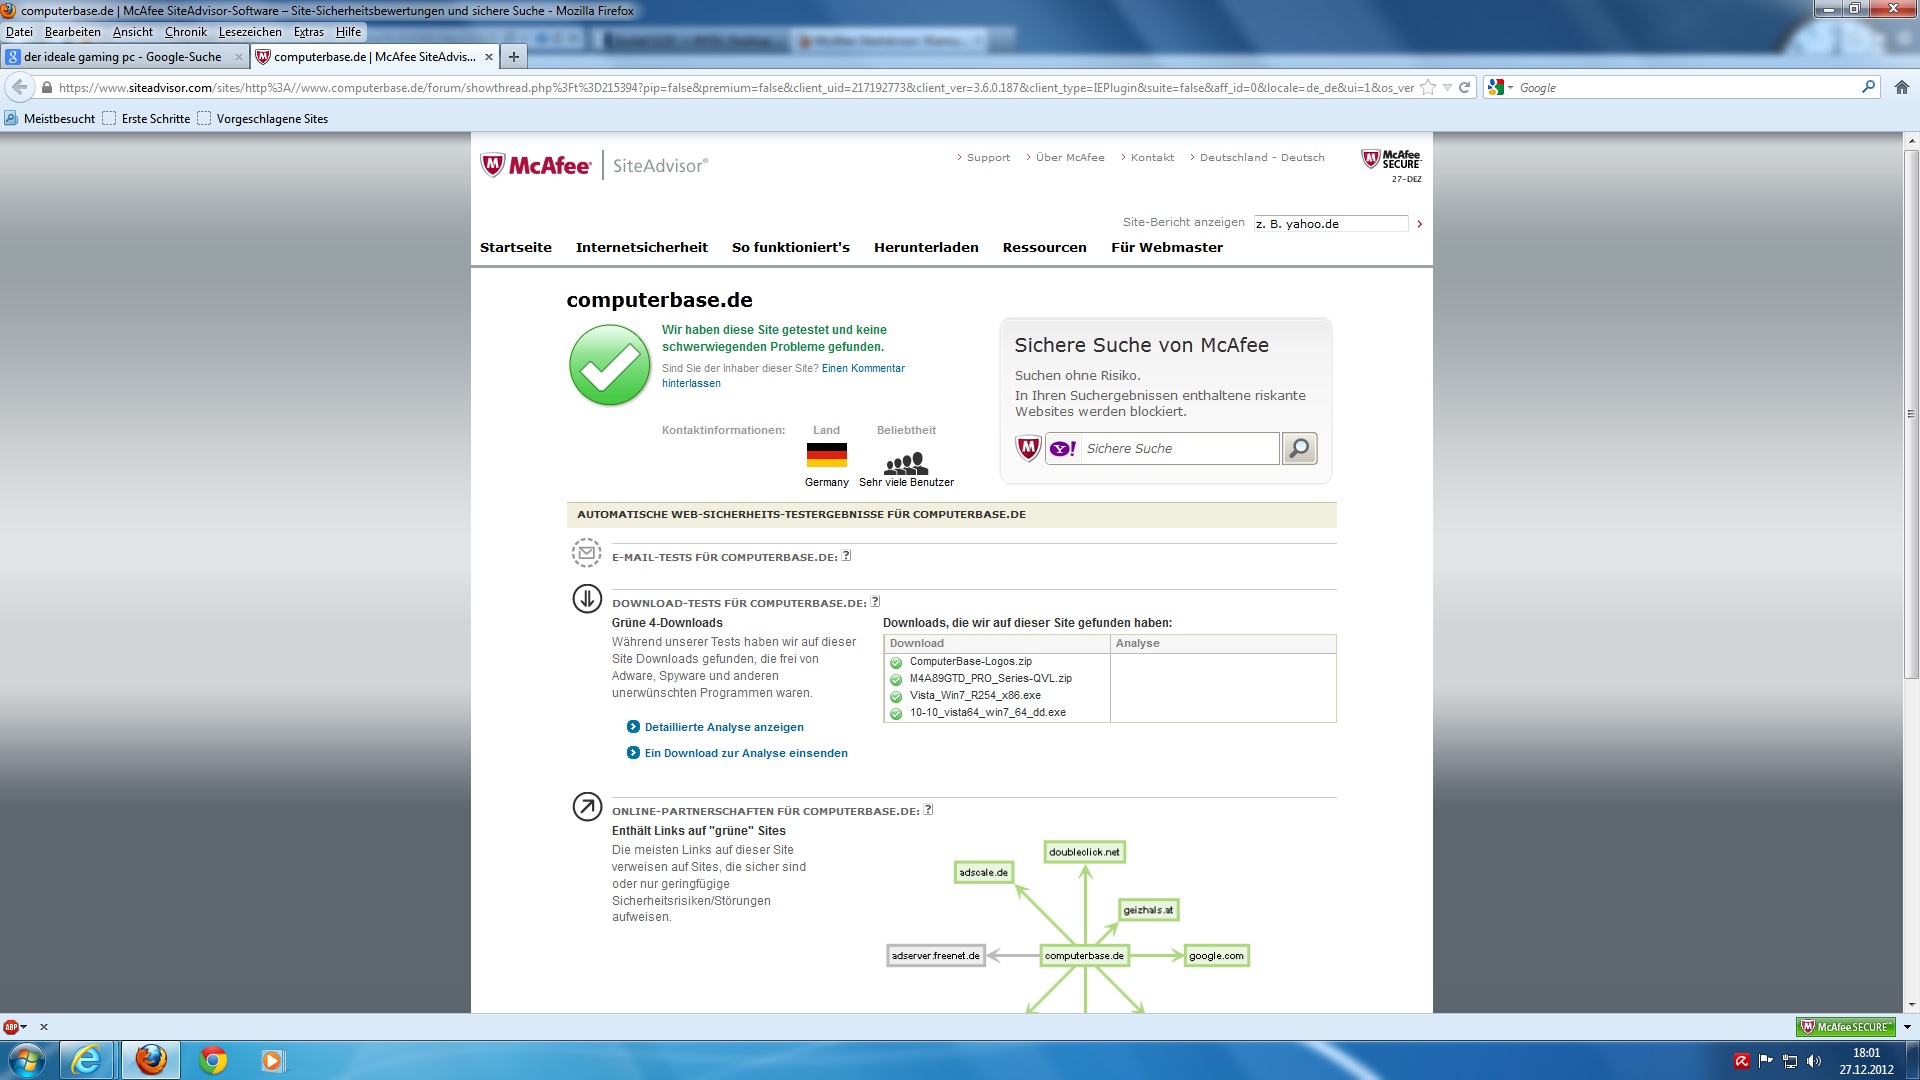
Task: Click help icon beside Download-Tests heading
Action: (875, 602)
